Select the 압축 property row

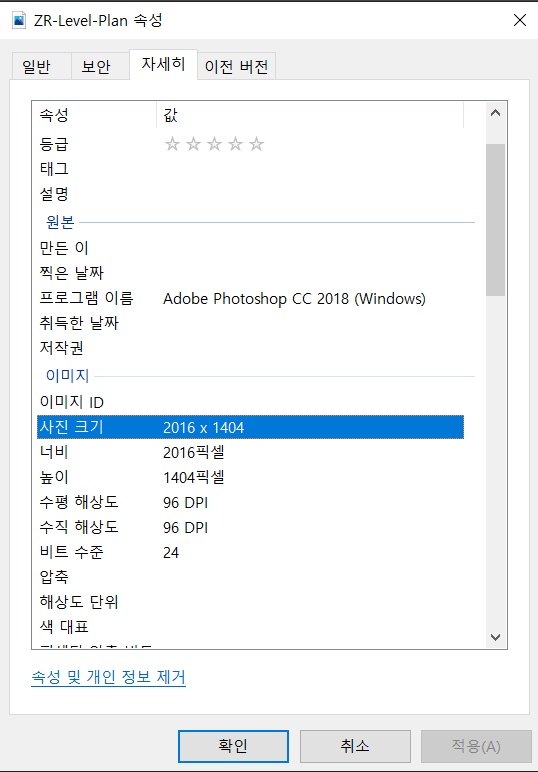(251, 577)
